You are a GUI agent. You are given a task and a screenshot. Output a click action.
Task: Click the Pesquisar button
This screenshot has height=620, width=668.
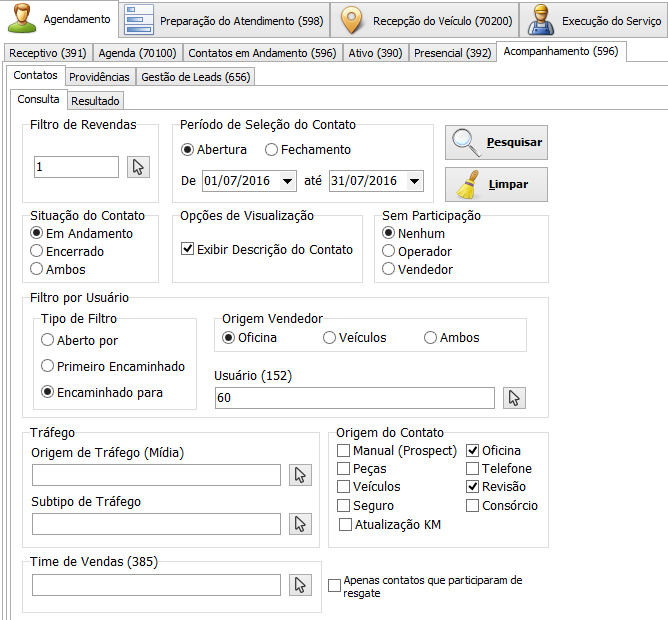coord(497,143)
